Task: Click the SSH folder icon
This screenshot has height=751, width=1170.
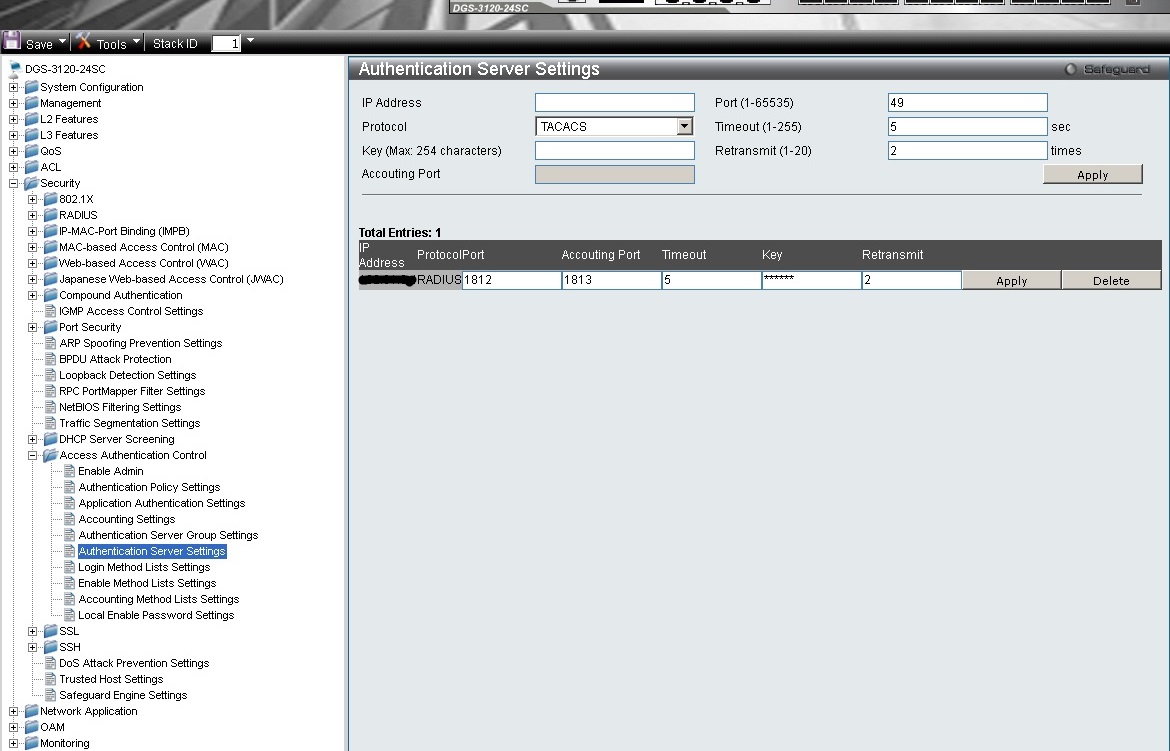Action: (50, 647)
